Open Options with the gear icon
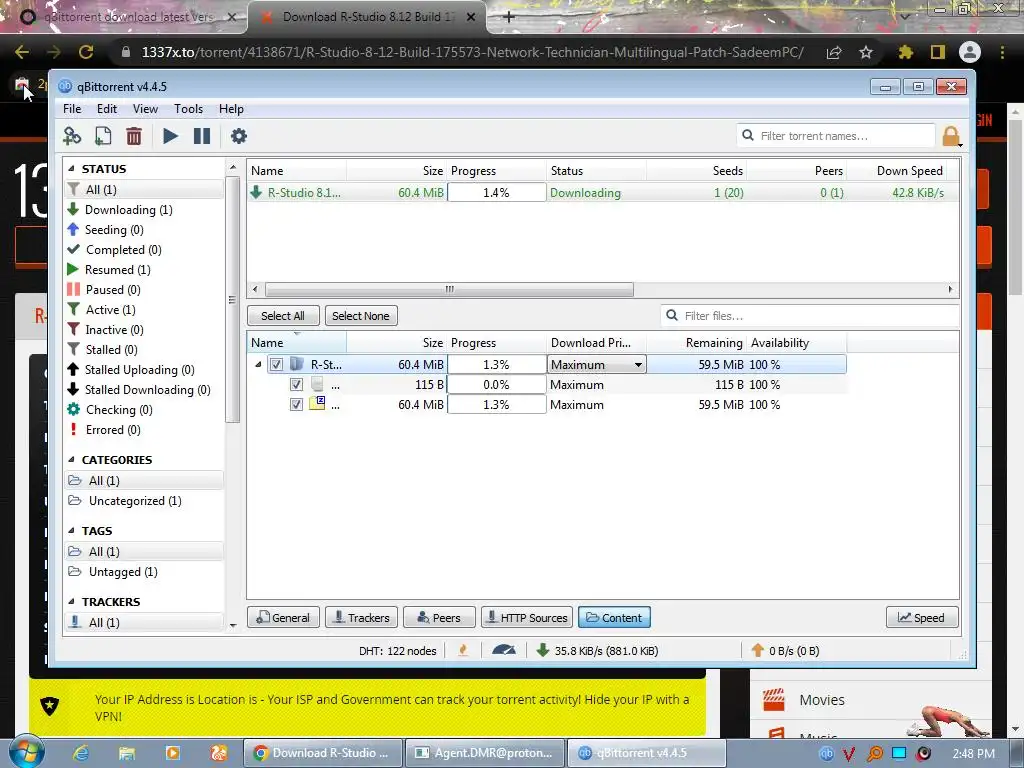 click(239, 136)
